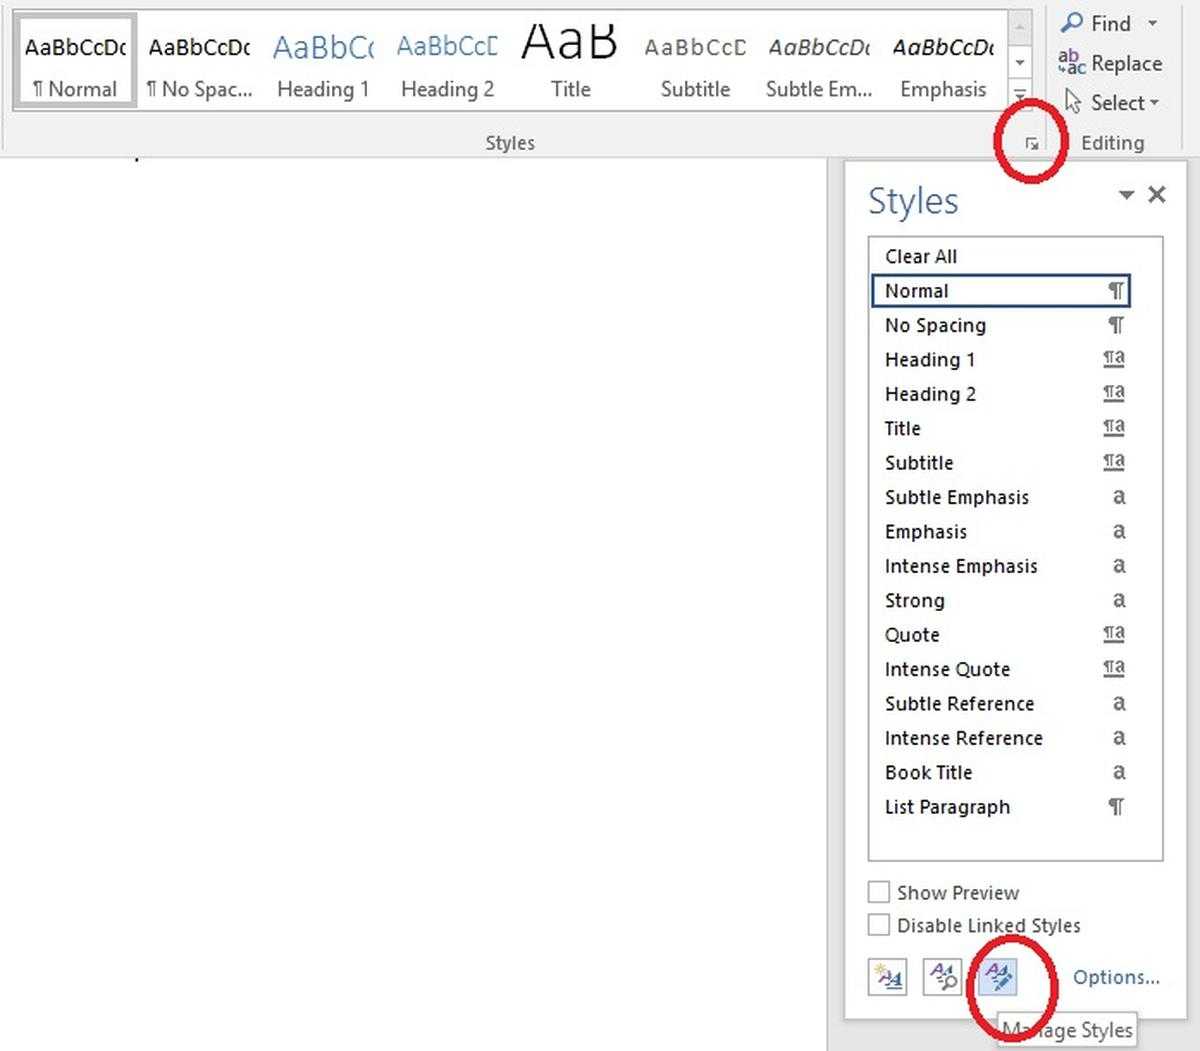The image size is (1200, 1051).
Task: Expand the styles gallery More arrow
Action: 1019,95
